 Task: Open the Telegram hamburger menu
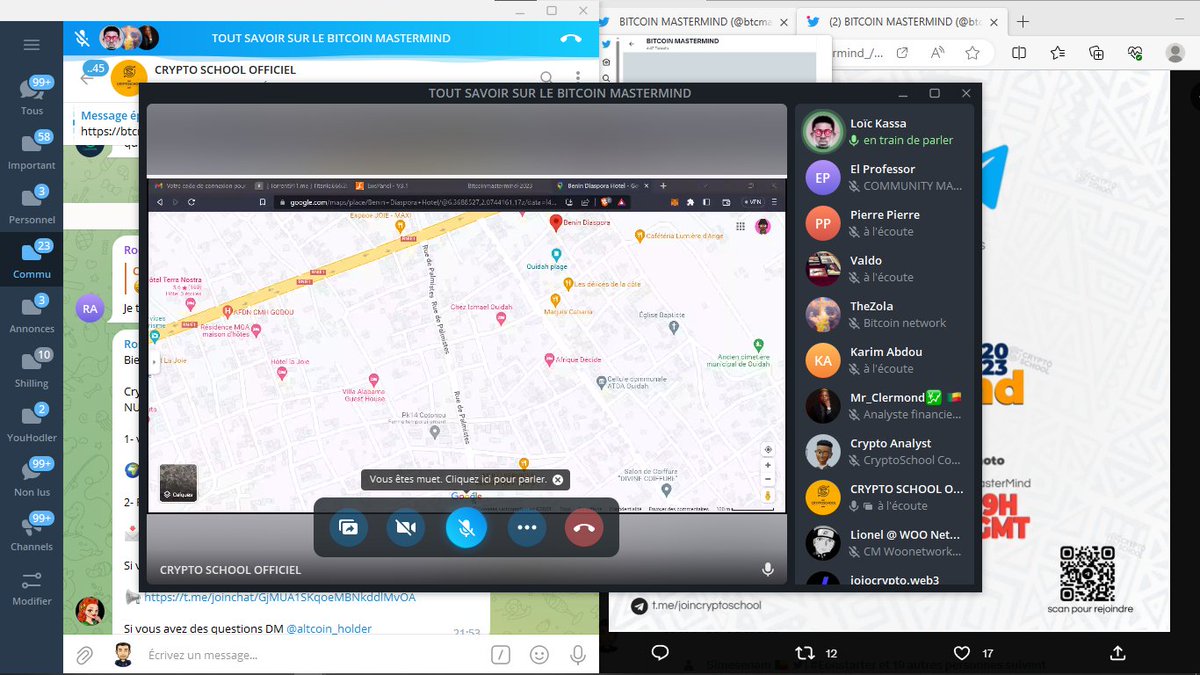(31, 44)
